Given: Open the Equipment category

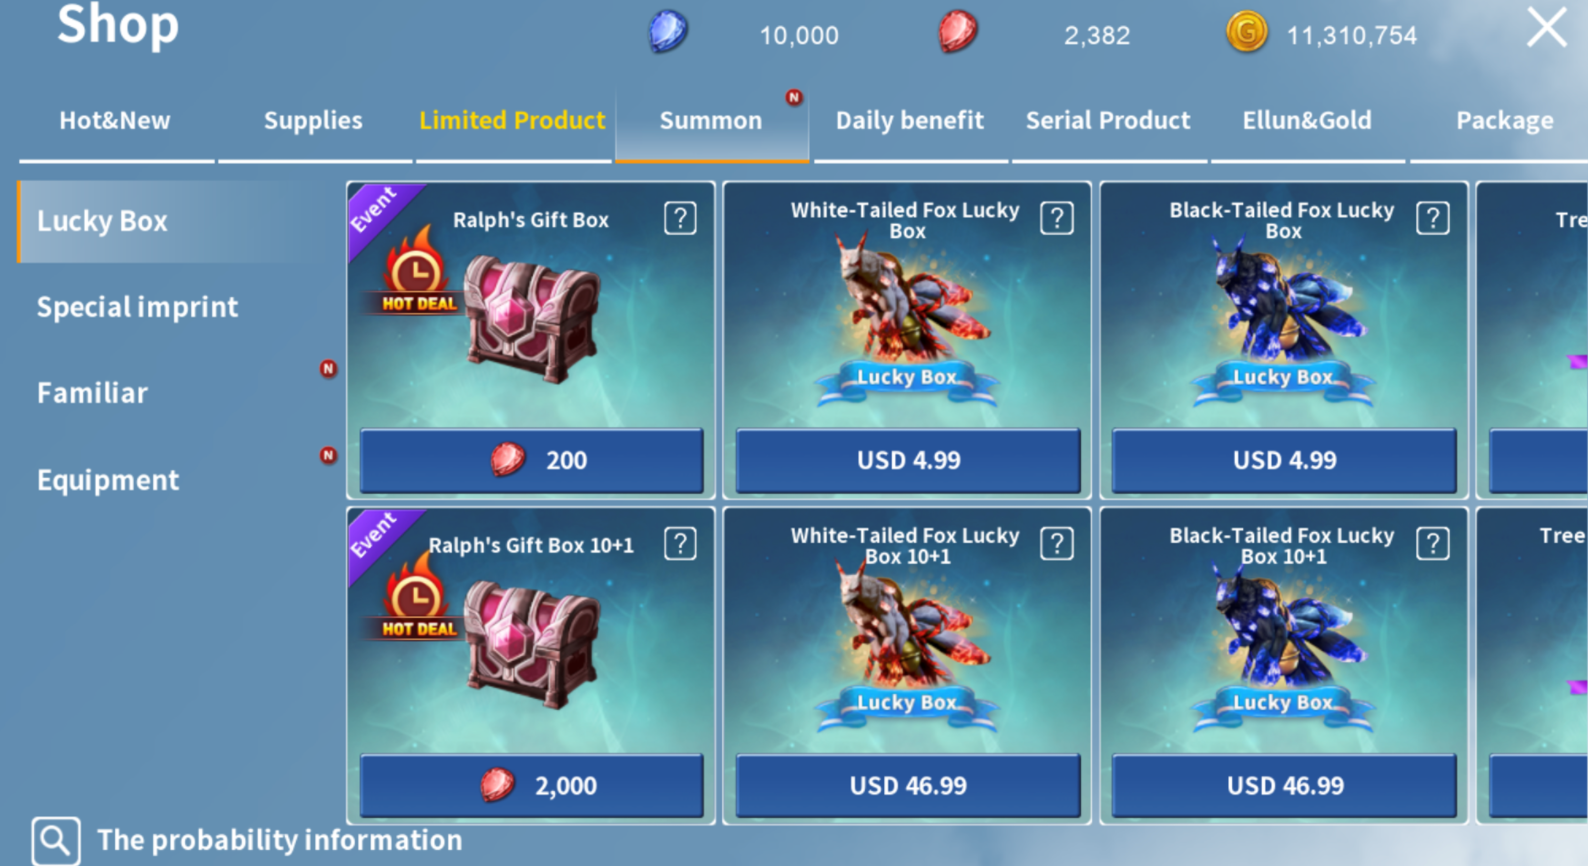Looking at the screenshot, I should 108,480.
